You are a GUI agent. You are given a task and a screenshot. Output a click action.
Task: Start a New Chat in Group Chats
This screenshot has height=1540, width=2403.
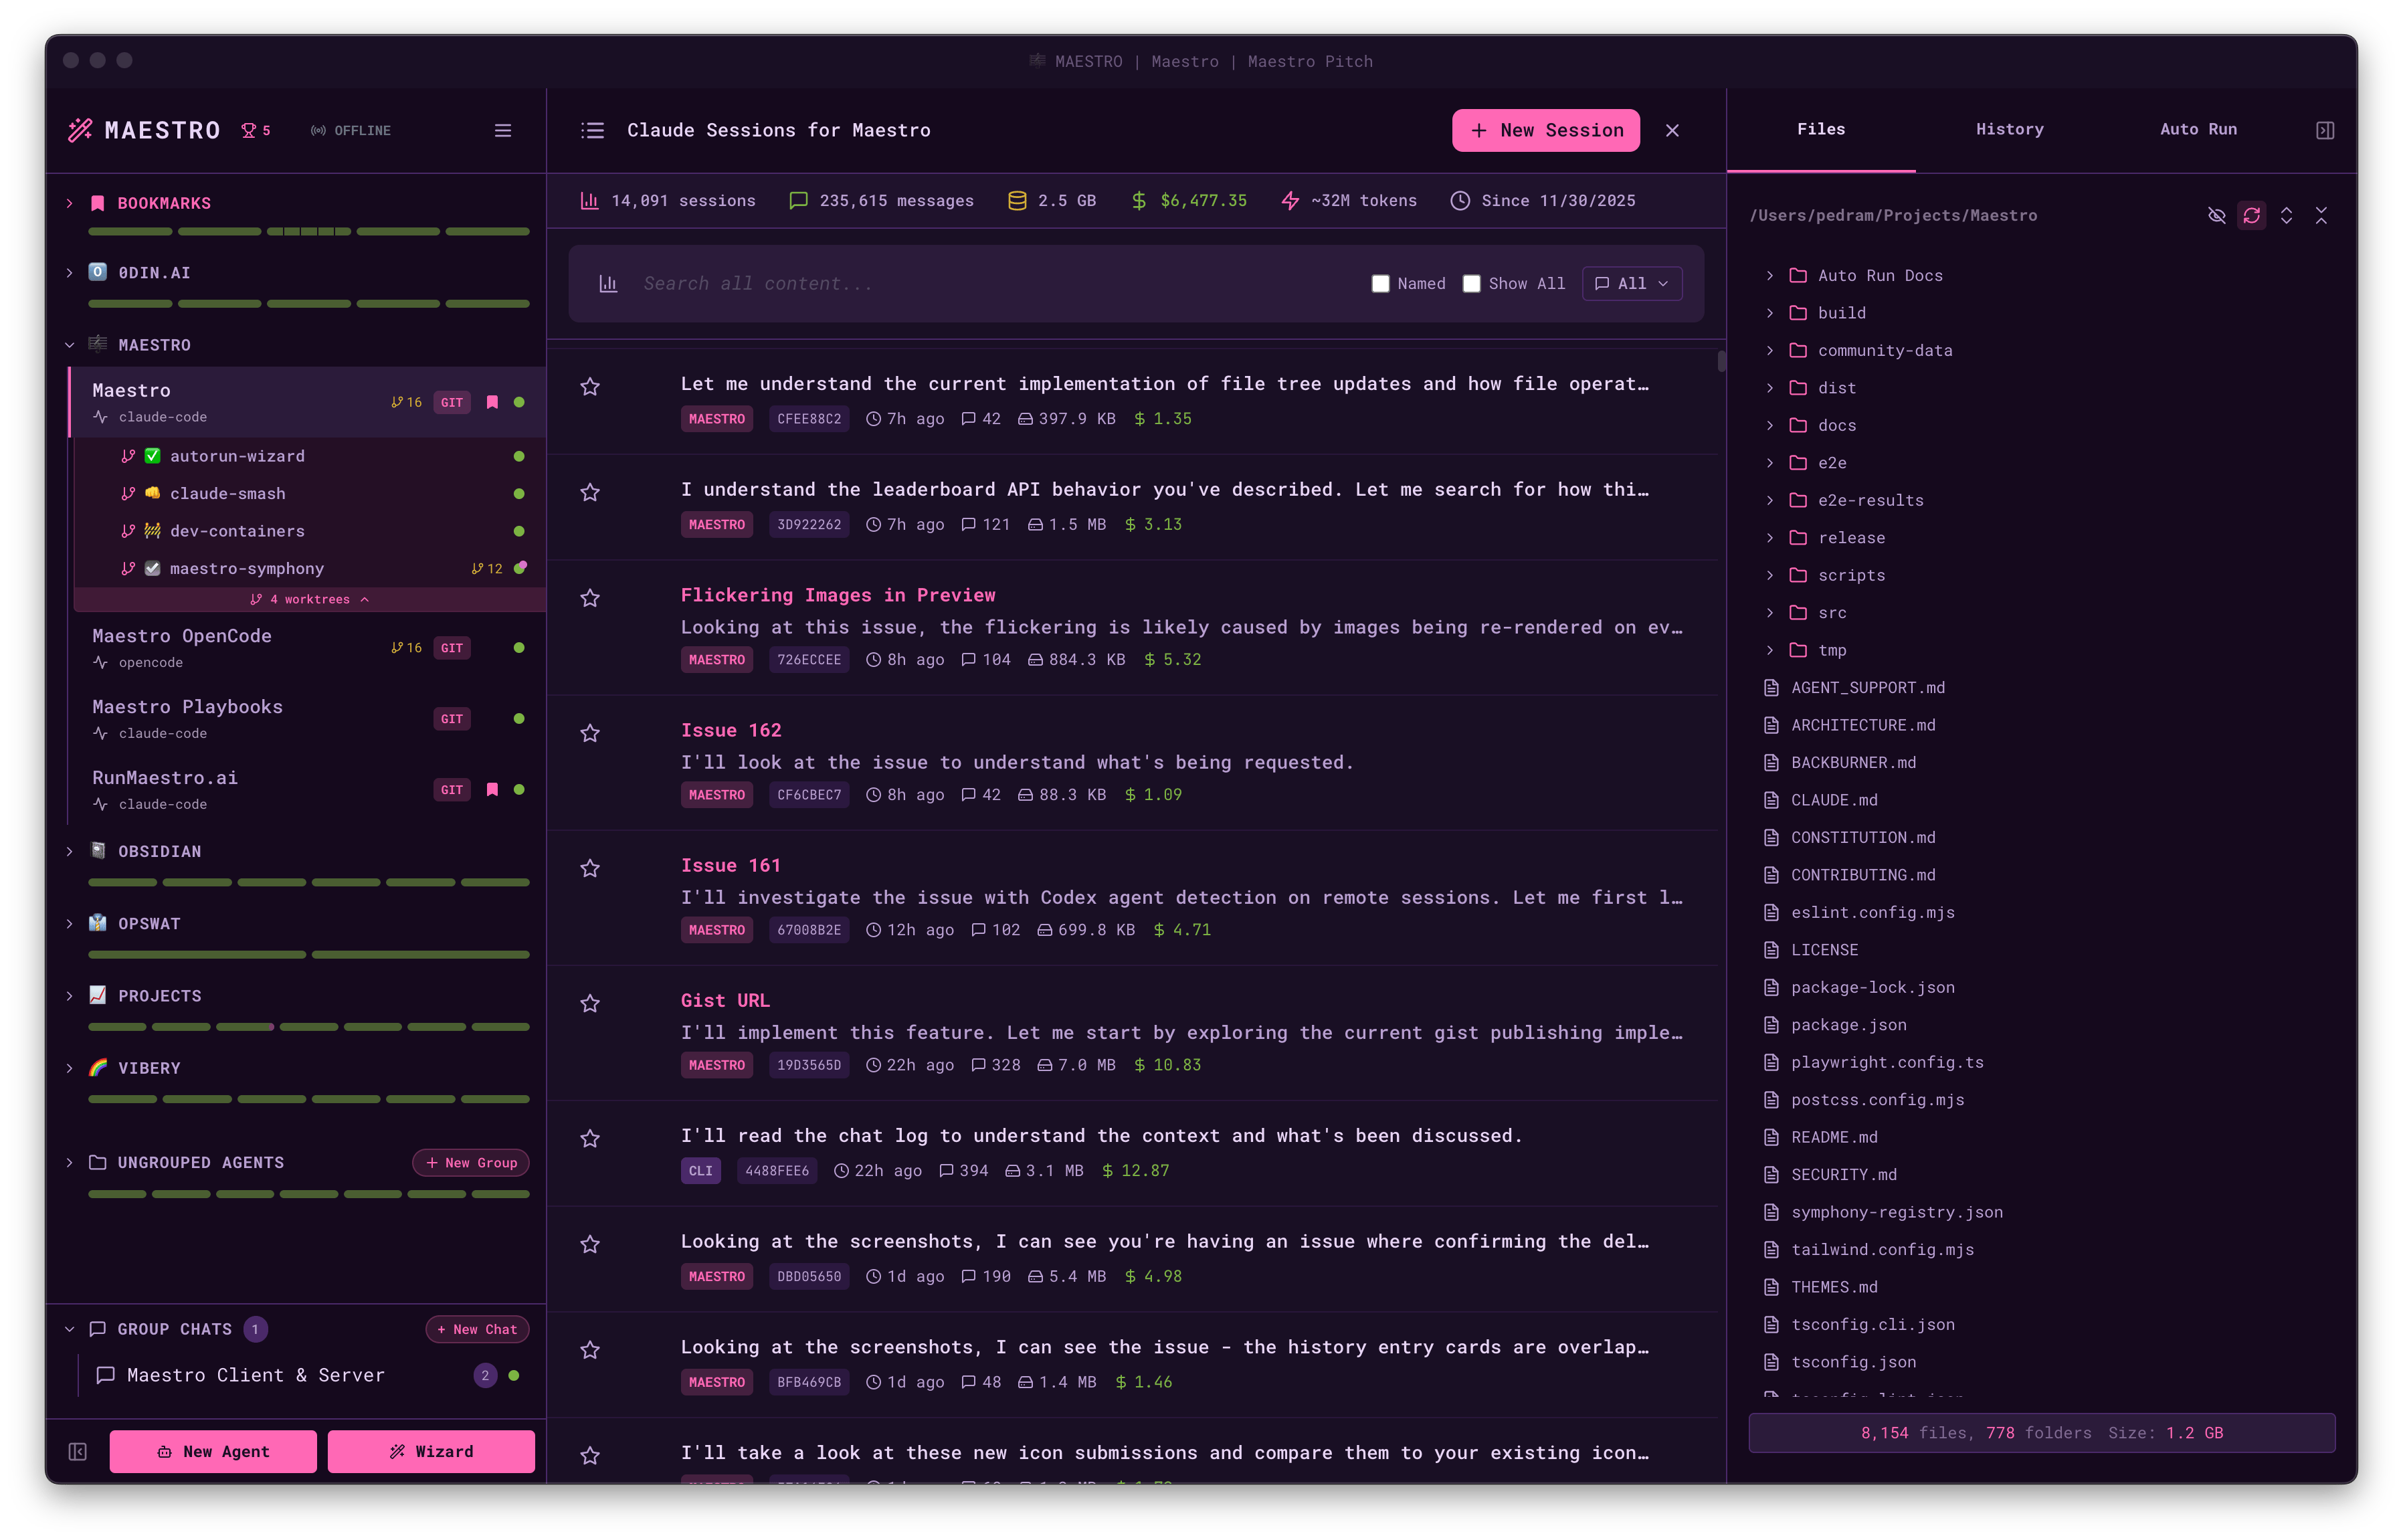coord(477,1329)
